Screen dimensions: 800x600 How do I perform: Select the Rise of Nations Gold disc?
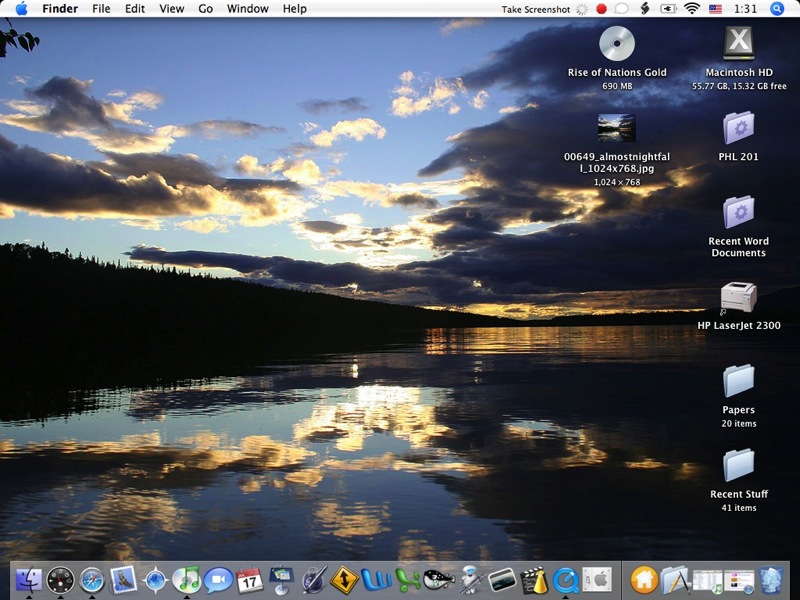617,44
